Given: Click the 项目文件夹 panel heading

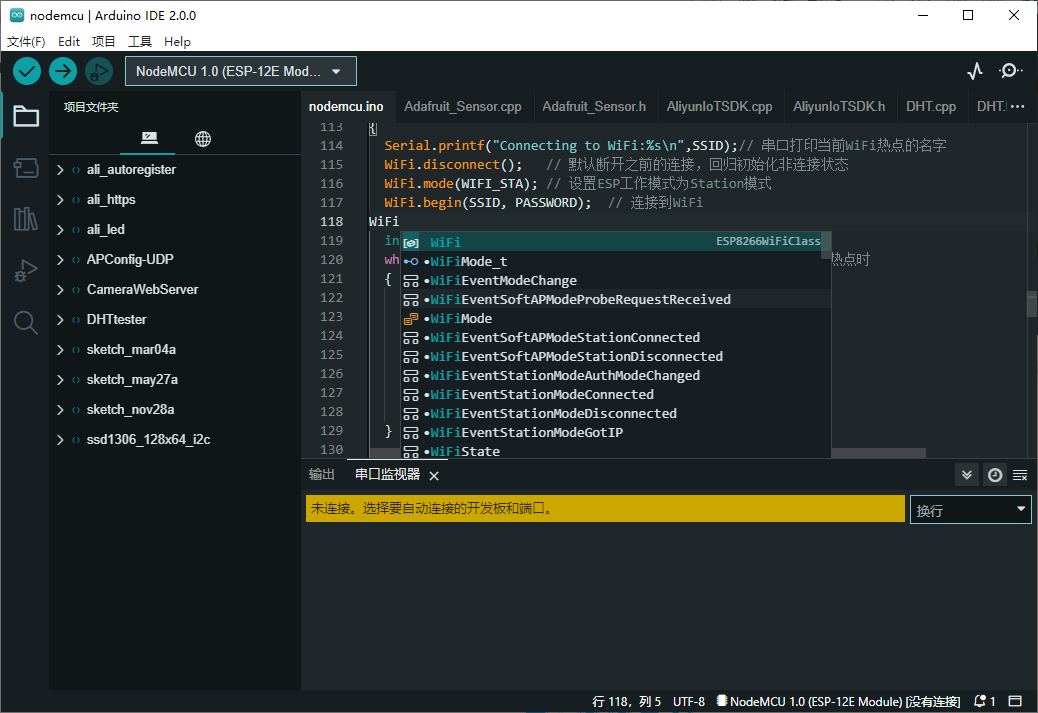Looking at the screenshot, I should [91, 107].
